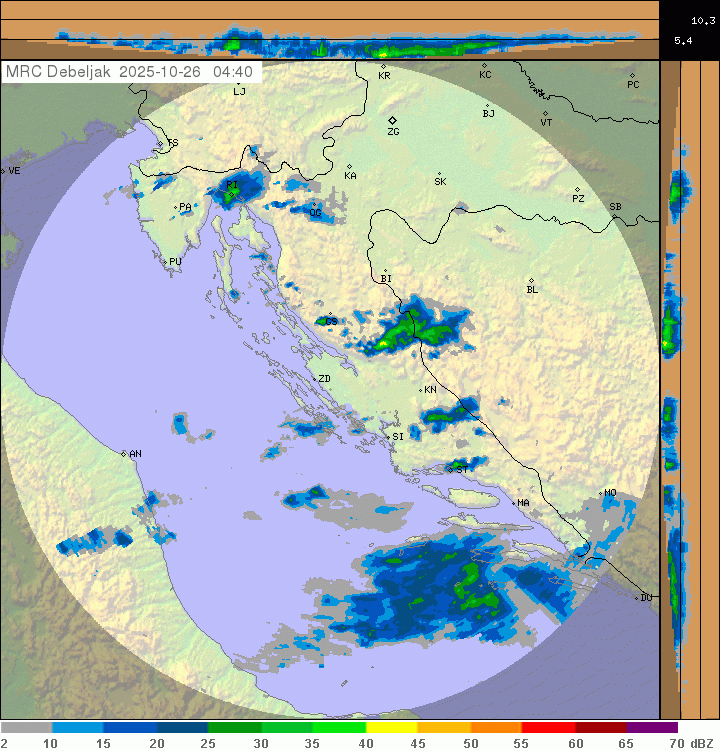Click the PC marker in the top right
This screenshot has width=720, height=751.
632,75
